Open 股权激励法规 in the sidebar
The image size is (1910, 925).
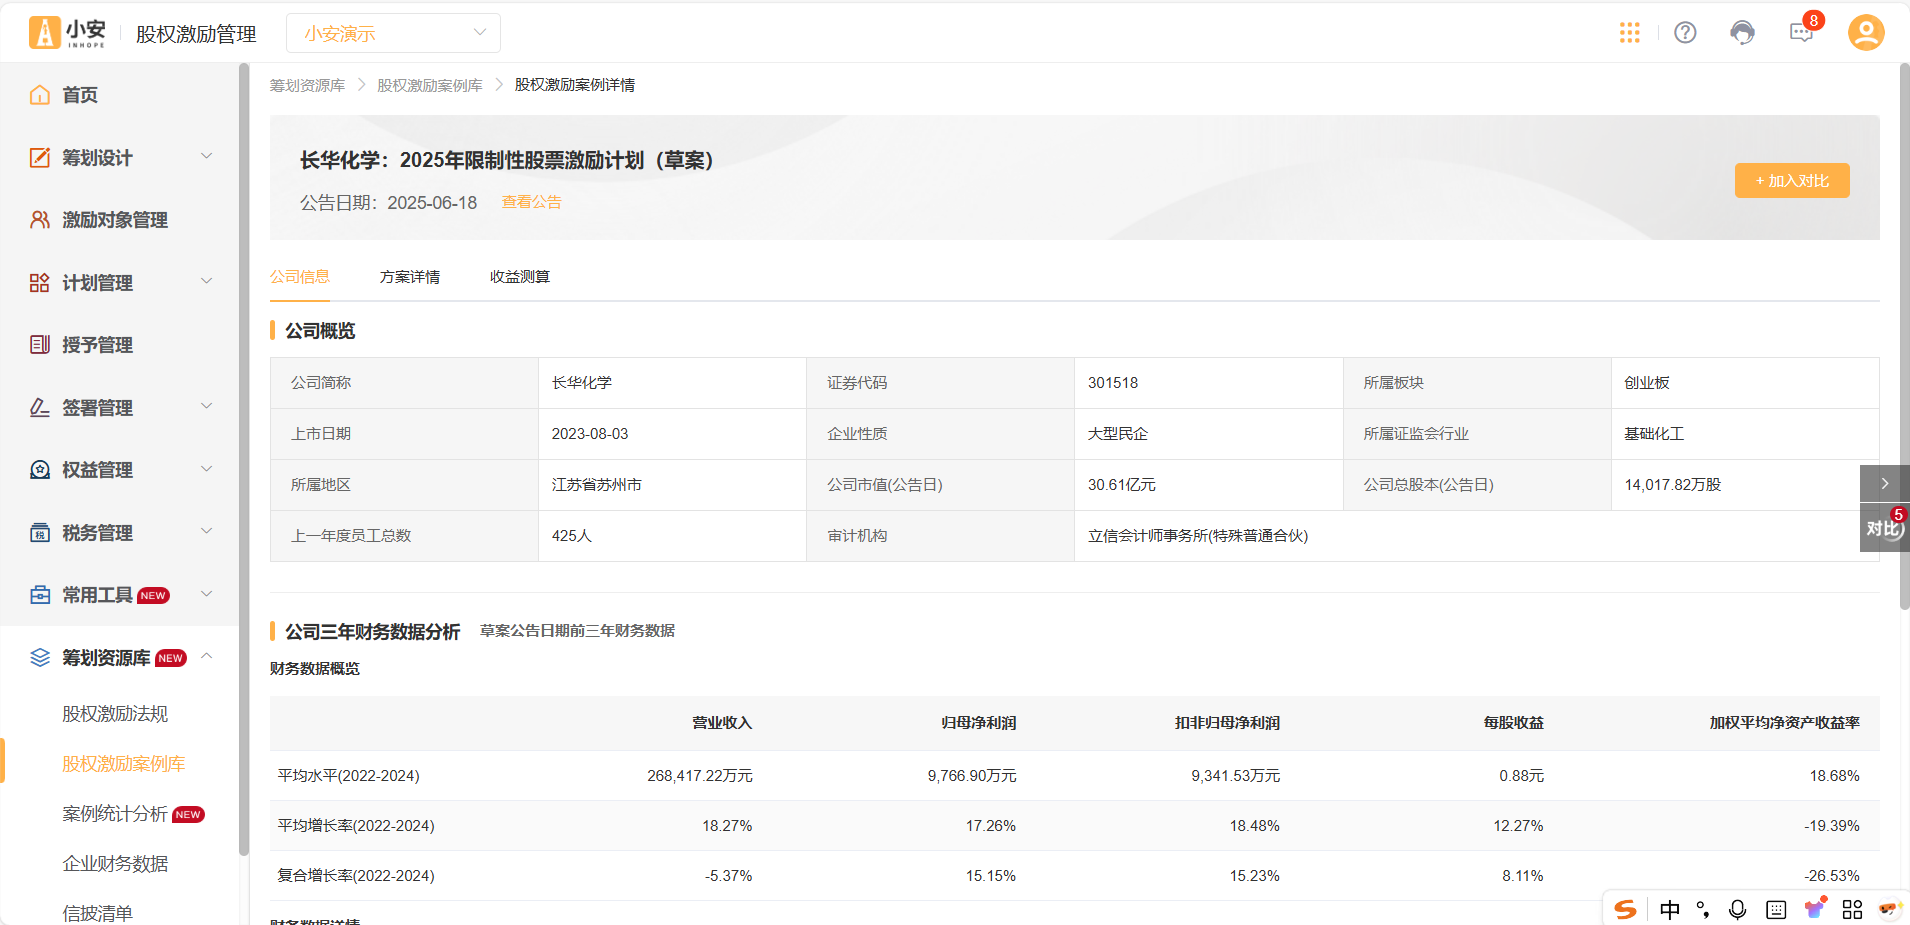pos(115,714)
